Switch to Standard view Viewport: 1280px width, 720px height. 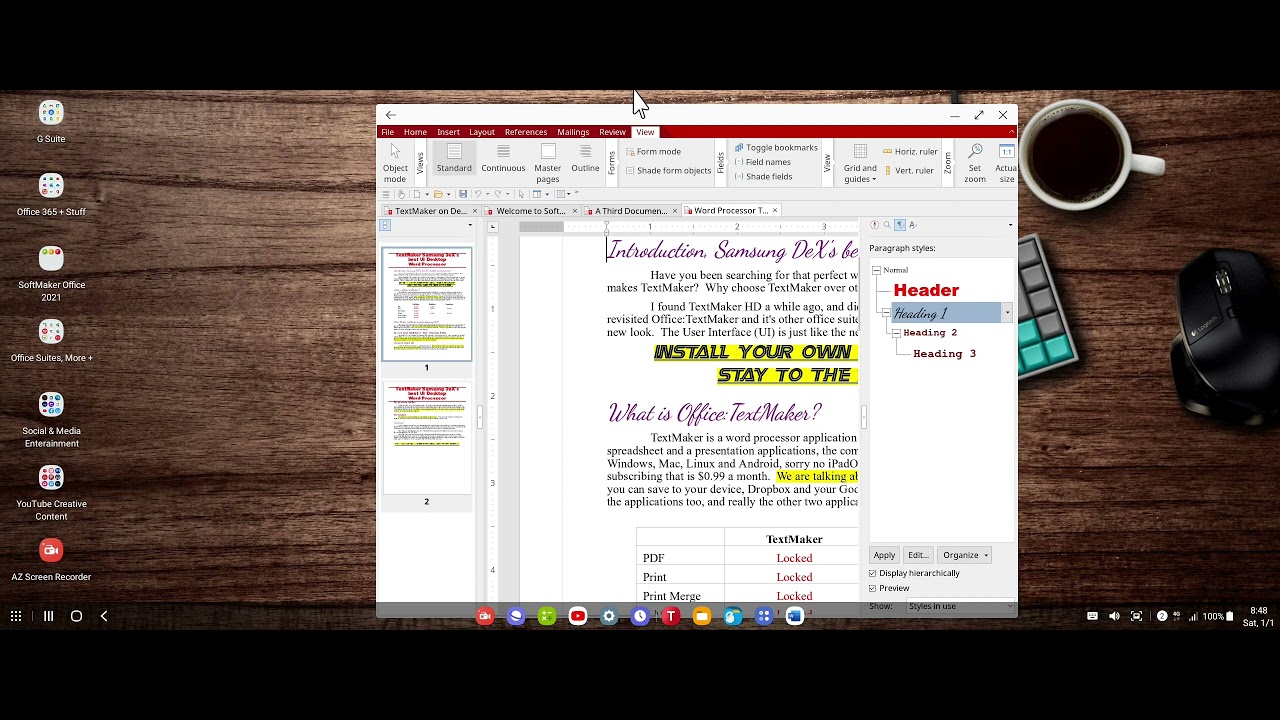click(454, 159)
